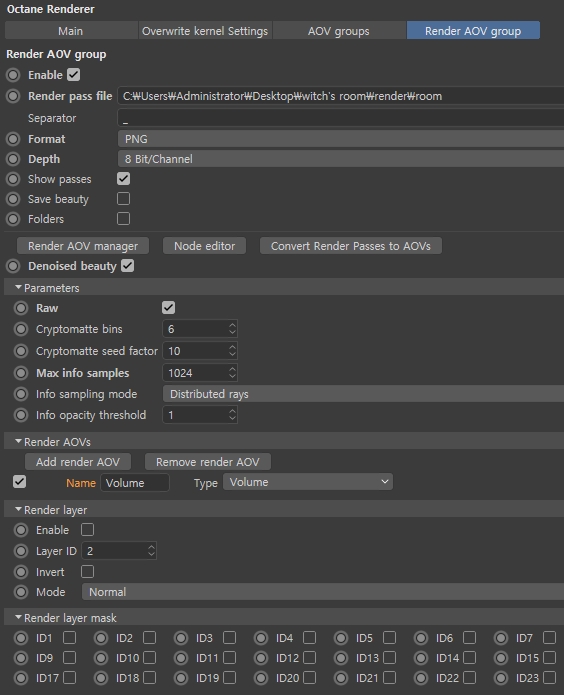The image size is (564, 695).
Task: Collapse the Render layer mask section
Action: 18,617
